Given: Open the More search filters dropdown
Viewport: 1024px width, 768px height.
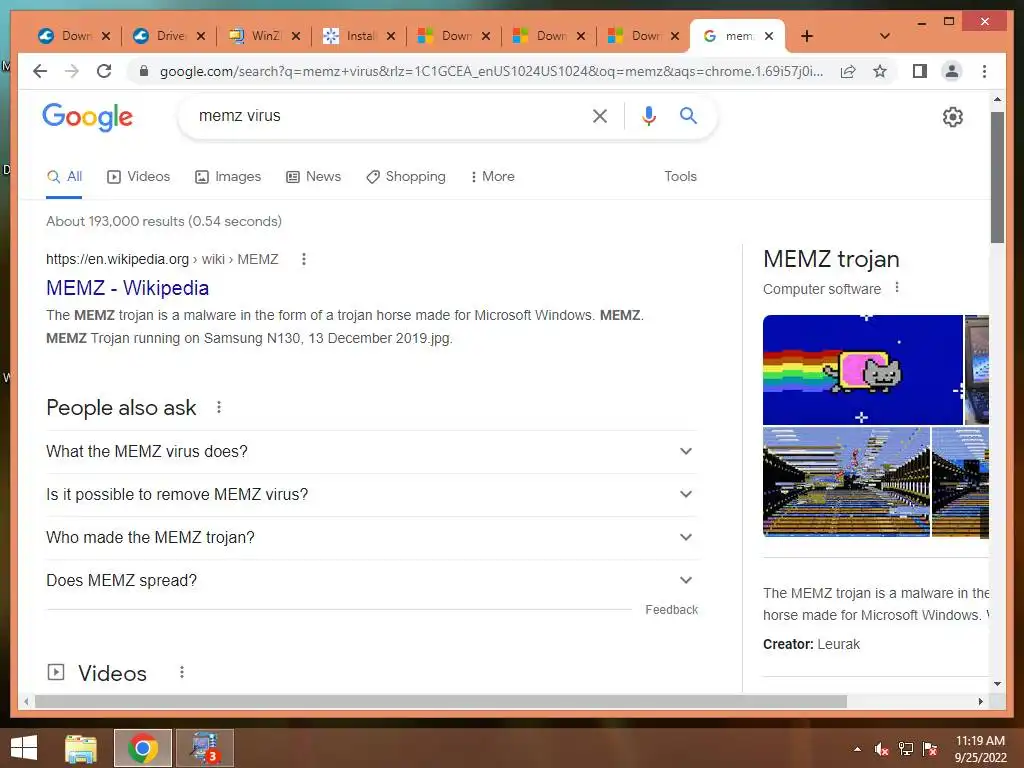Looking at the screenshot, I should click(x=492, y=176).
